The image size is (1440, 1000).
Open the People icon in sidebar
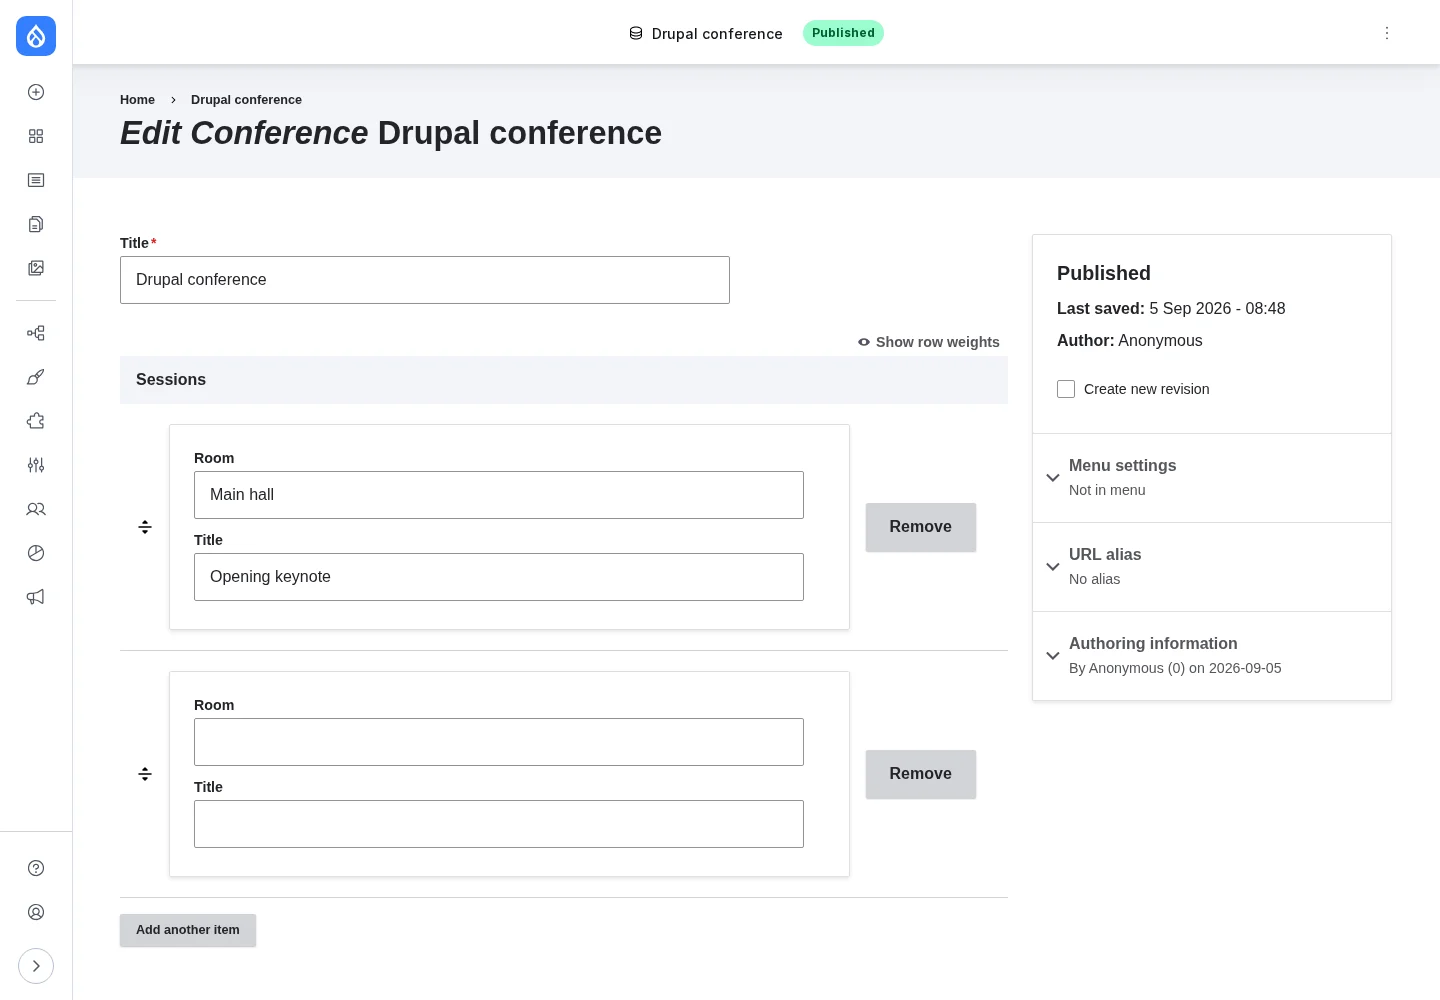(x=36, y=509)
